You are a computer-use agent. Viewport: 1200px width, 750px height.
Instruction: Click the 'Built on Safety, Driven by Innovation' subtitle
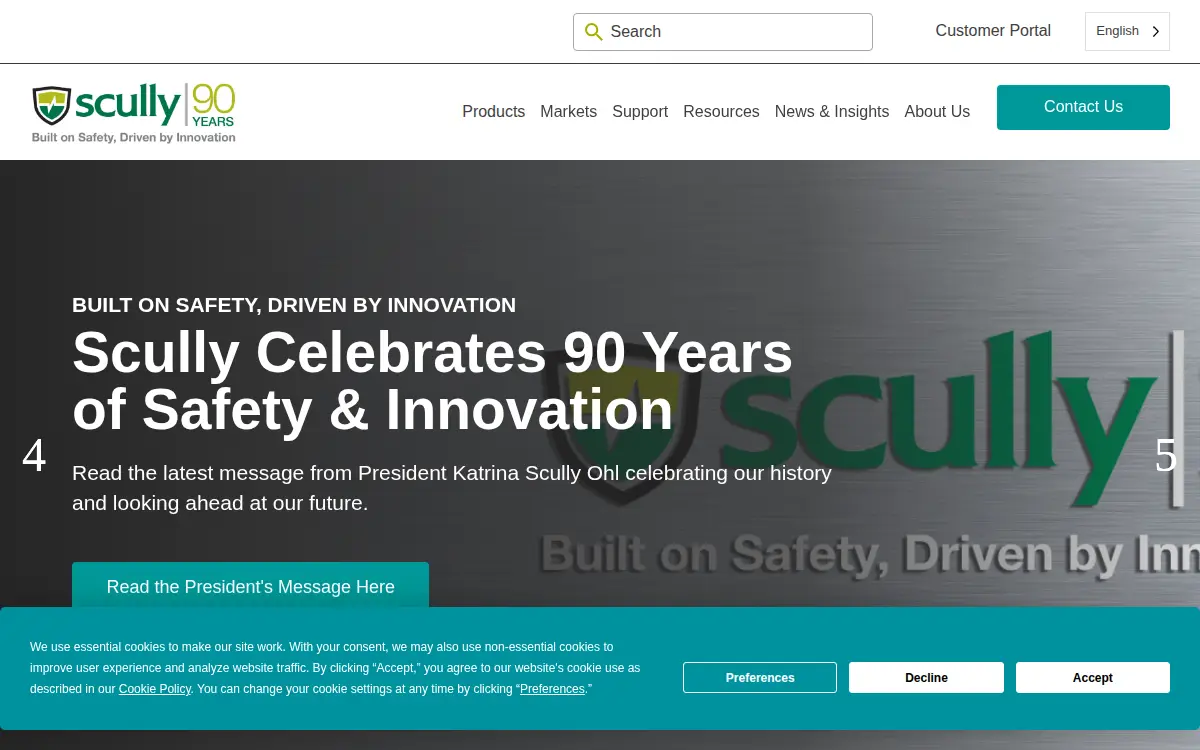pyautogui.click(x=294, y=305)
